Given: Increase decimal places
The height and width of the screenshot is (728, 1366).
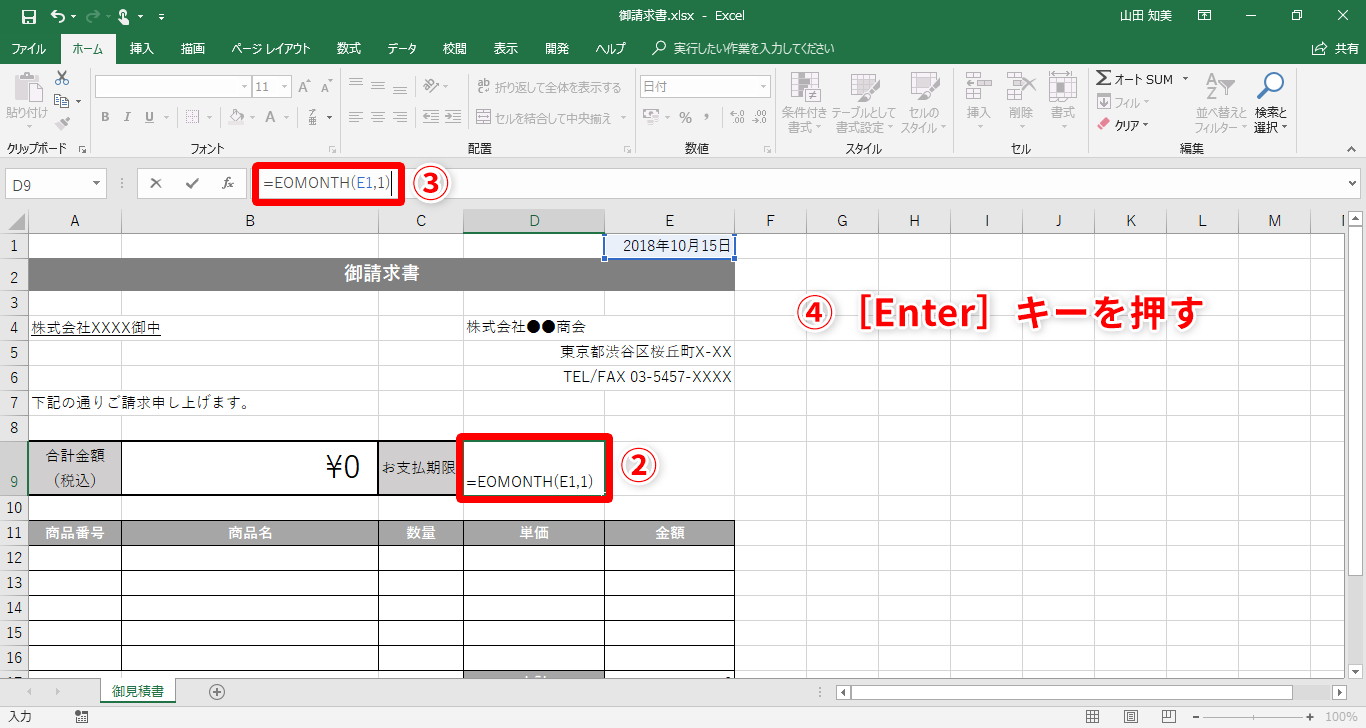Looking at the screenshot, I should coord(736,117).
